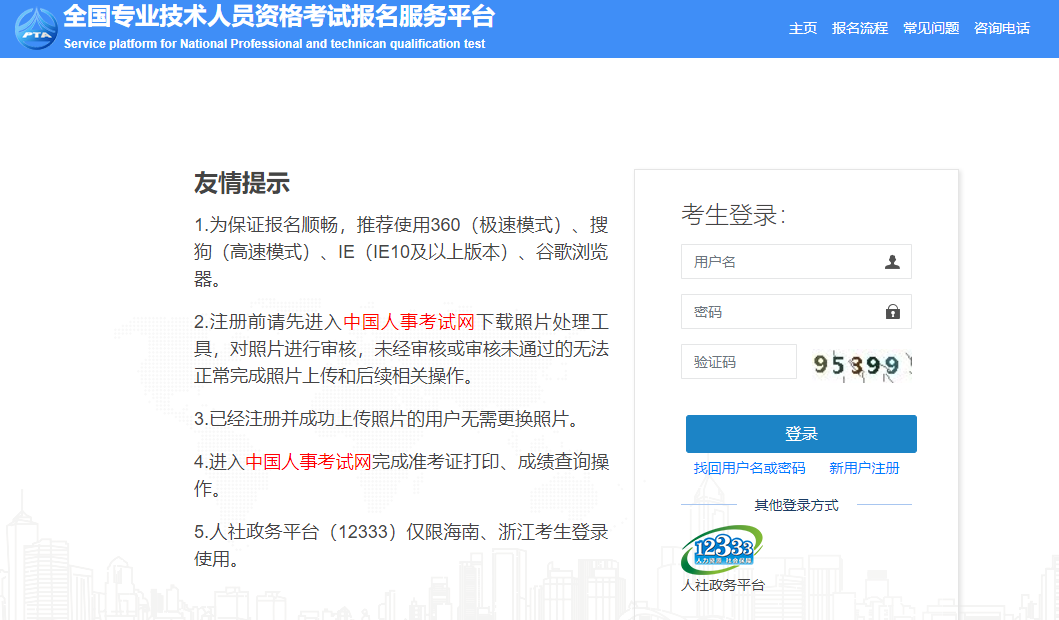The height and width of the screenshot is (620, 1059).
Task: Click the user silhouette icon in username field
Action: [892, 262]
